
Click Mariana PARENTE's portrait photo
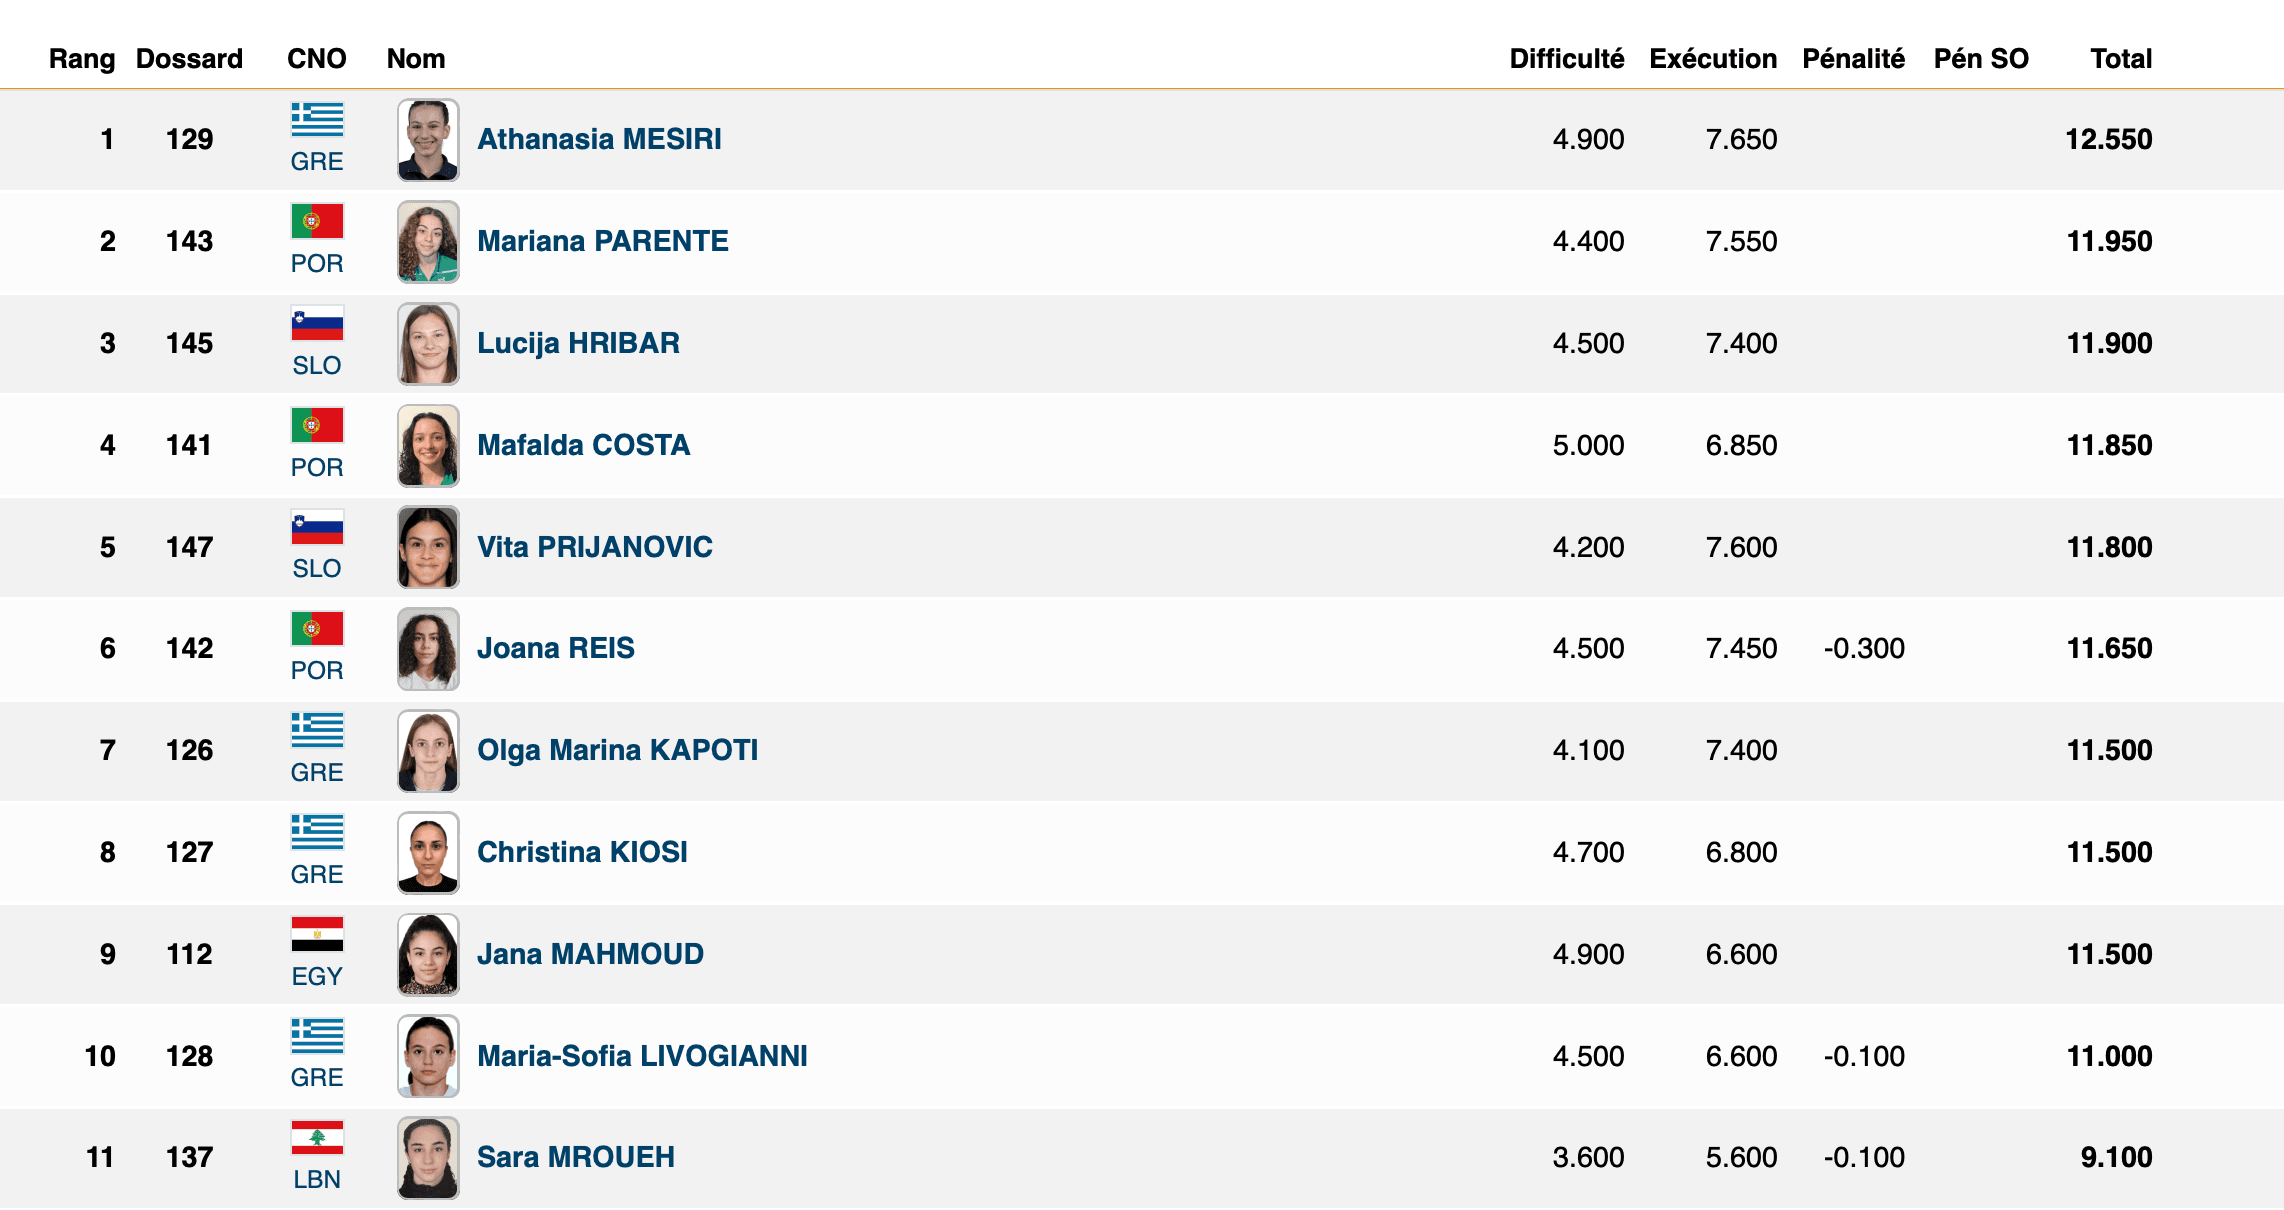(x=428, y=241)
